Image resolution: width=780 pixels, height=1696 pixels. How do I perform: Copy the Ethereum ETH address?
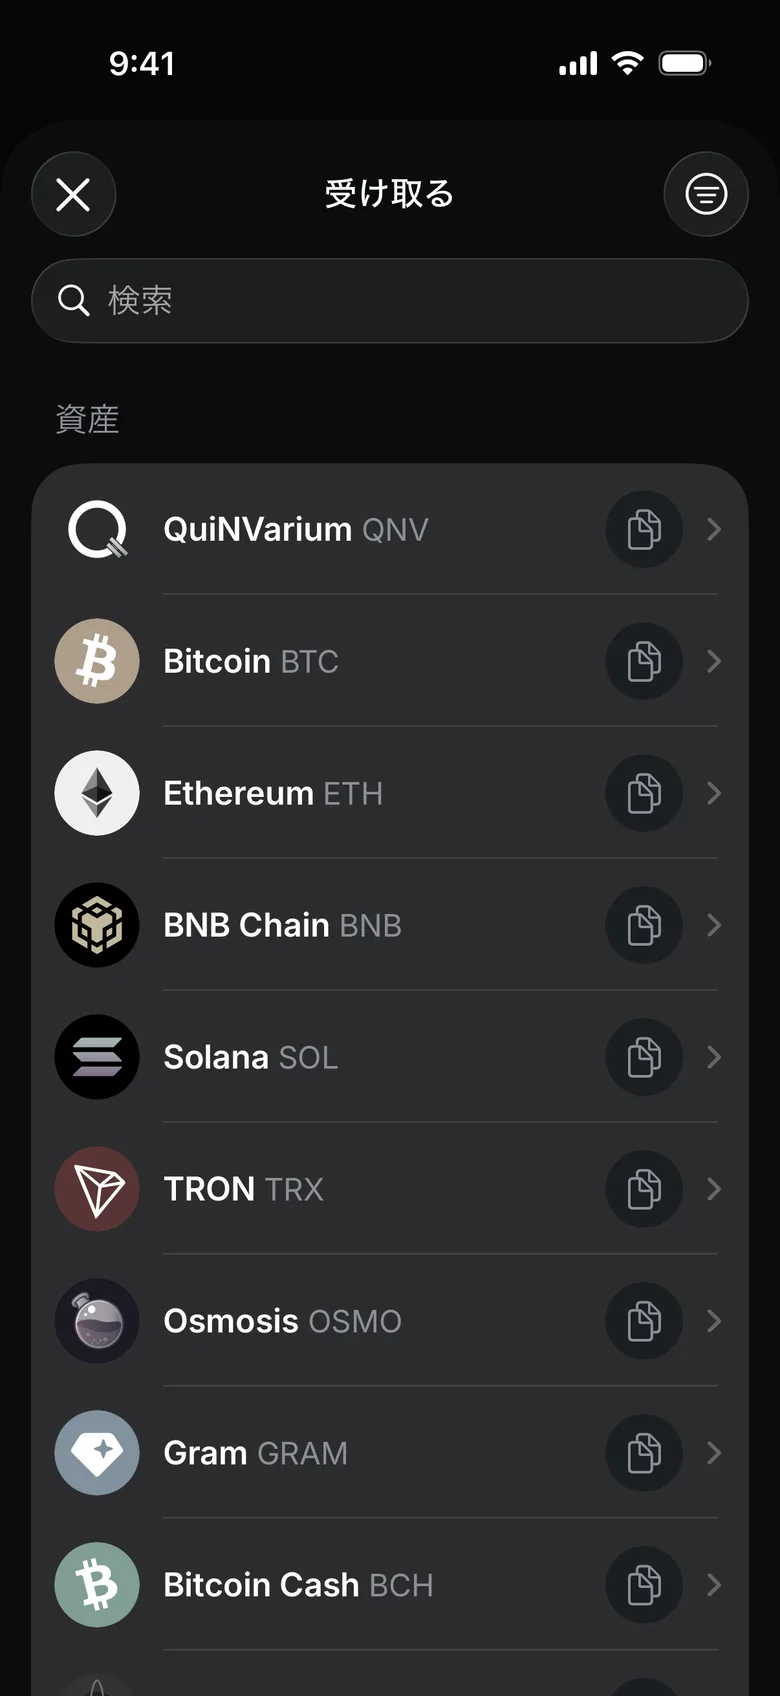[644, 793]
